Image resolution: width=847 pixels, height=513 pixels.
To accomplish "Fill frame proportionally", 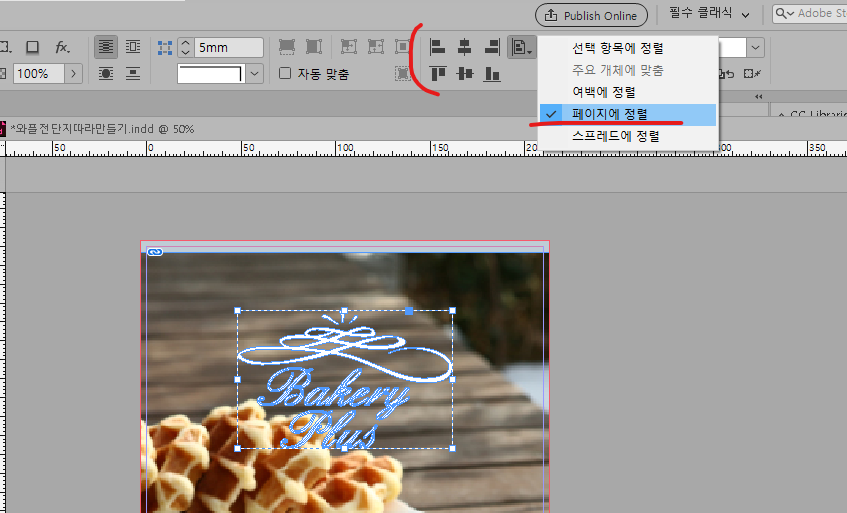I will coord(287,47).
